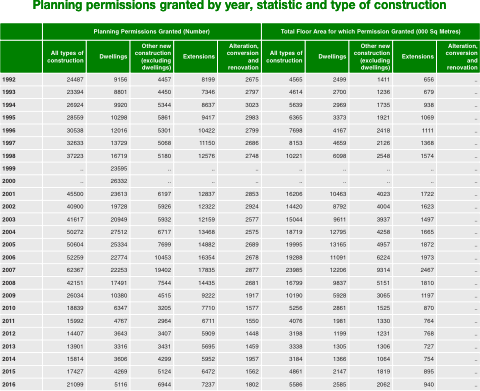Select the 1992 row label
Screen dimensions: 480x391
pyautogui.click(x=9, y=80)
